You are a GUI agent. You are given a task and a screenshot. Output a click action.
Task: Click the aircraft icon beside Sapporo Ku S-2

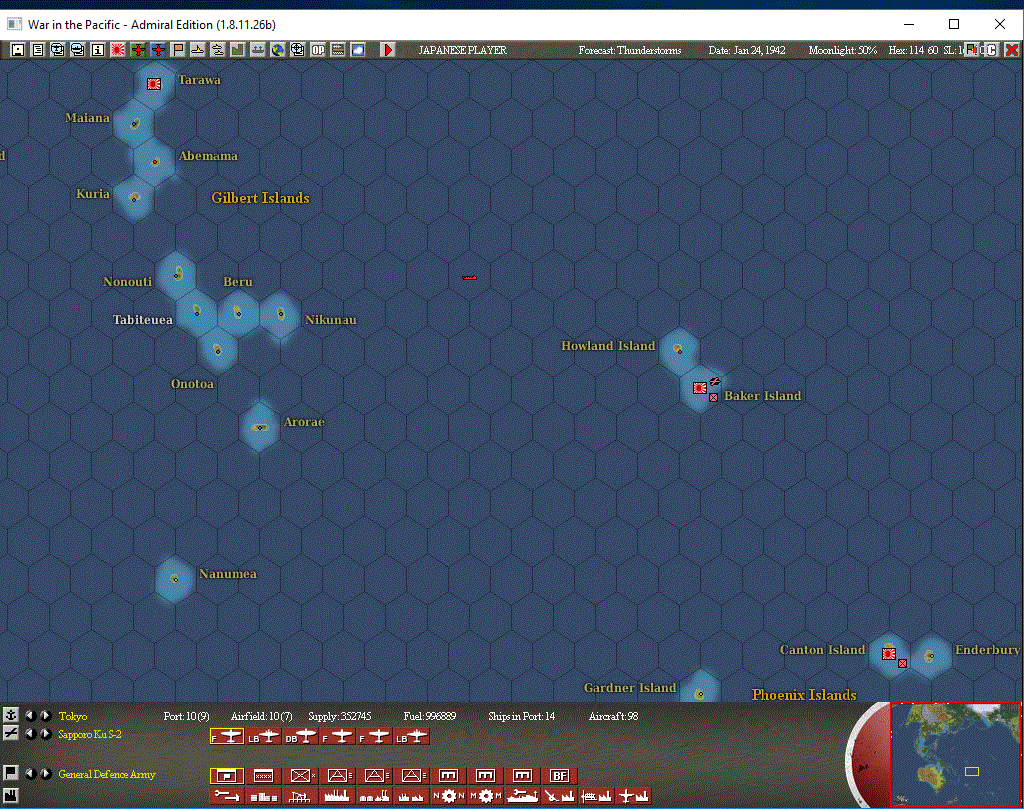tap(10, 733)
